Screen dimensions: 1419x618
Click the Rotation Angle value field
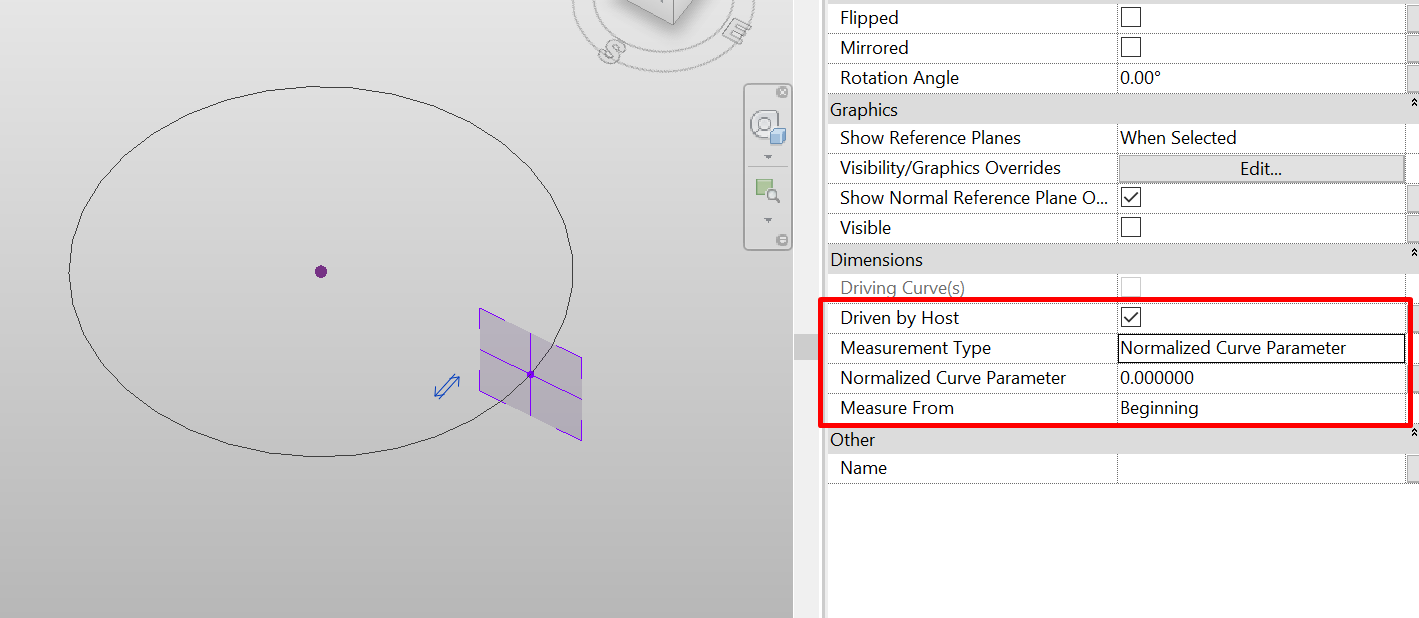(x=1261, y=78)
